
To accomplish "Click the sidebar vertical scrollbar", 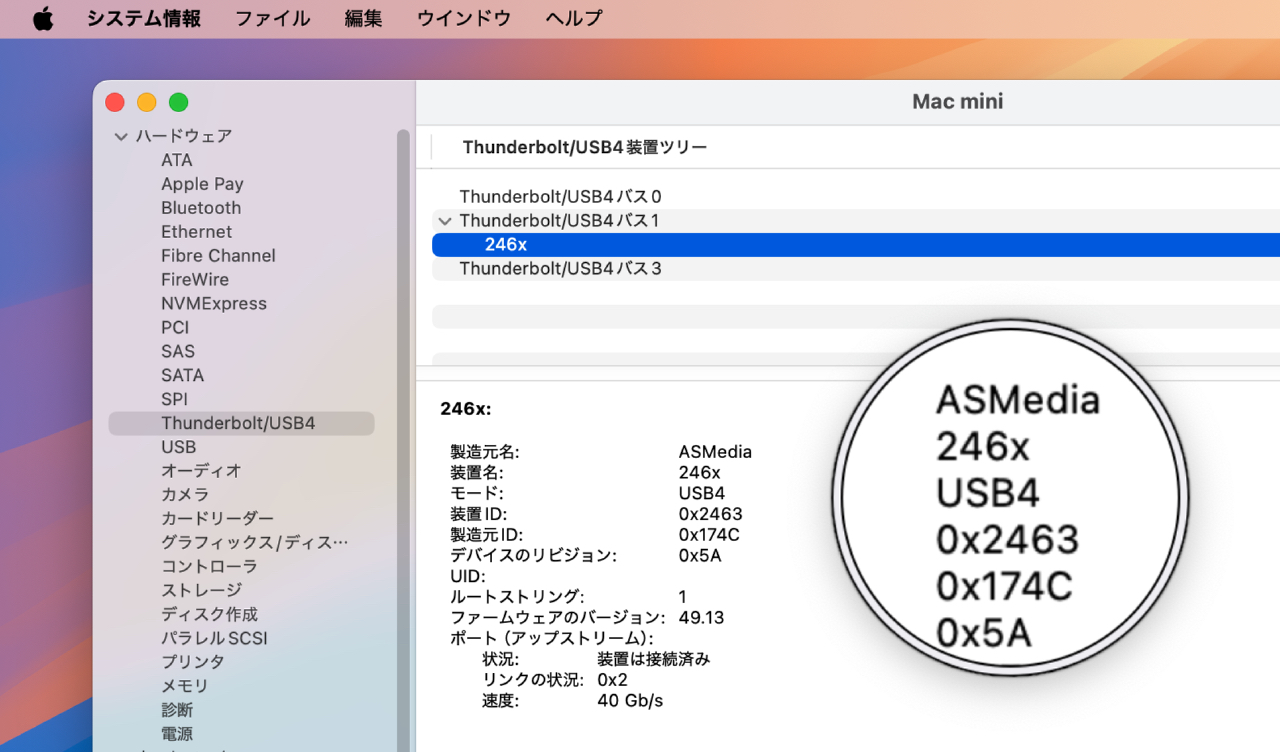I will [403, 440].
